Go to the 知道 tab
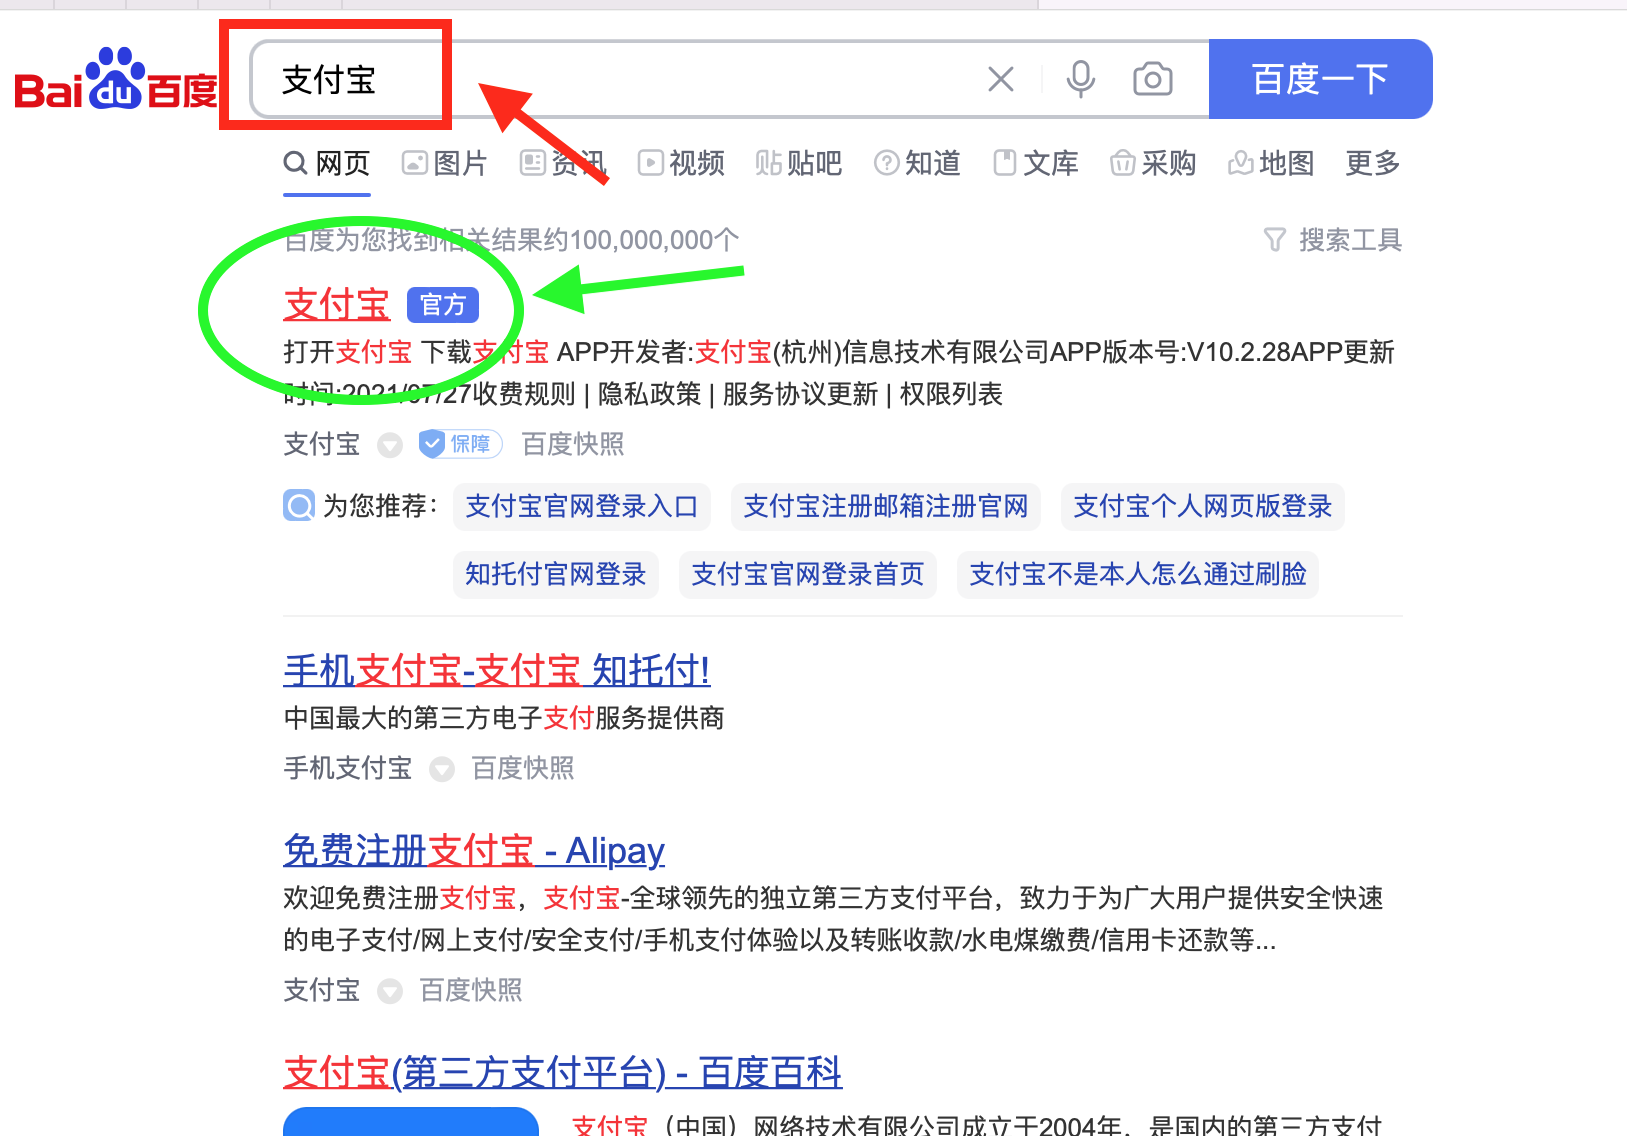 click(917, 163)
